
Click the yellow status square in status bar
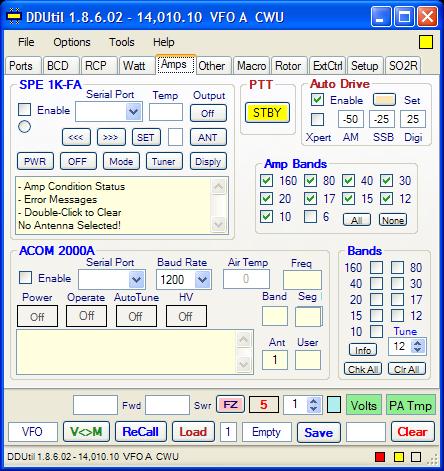[x=399, y=457]
